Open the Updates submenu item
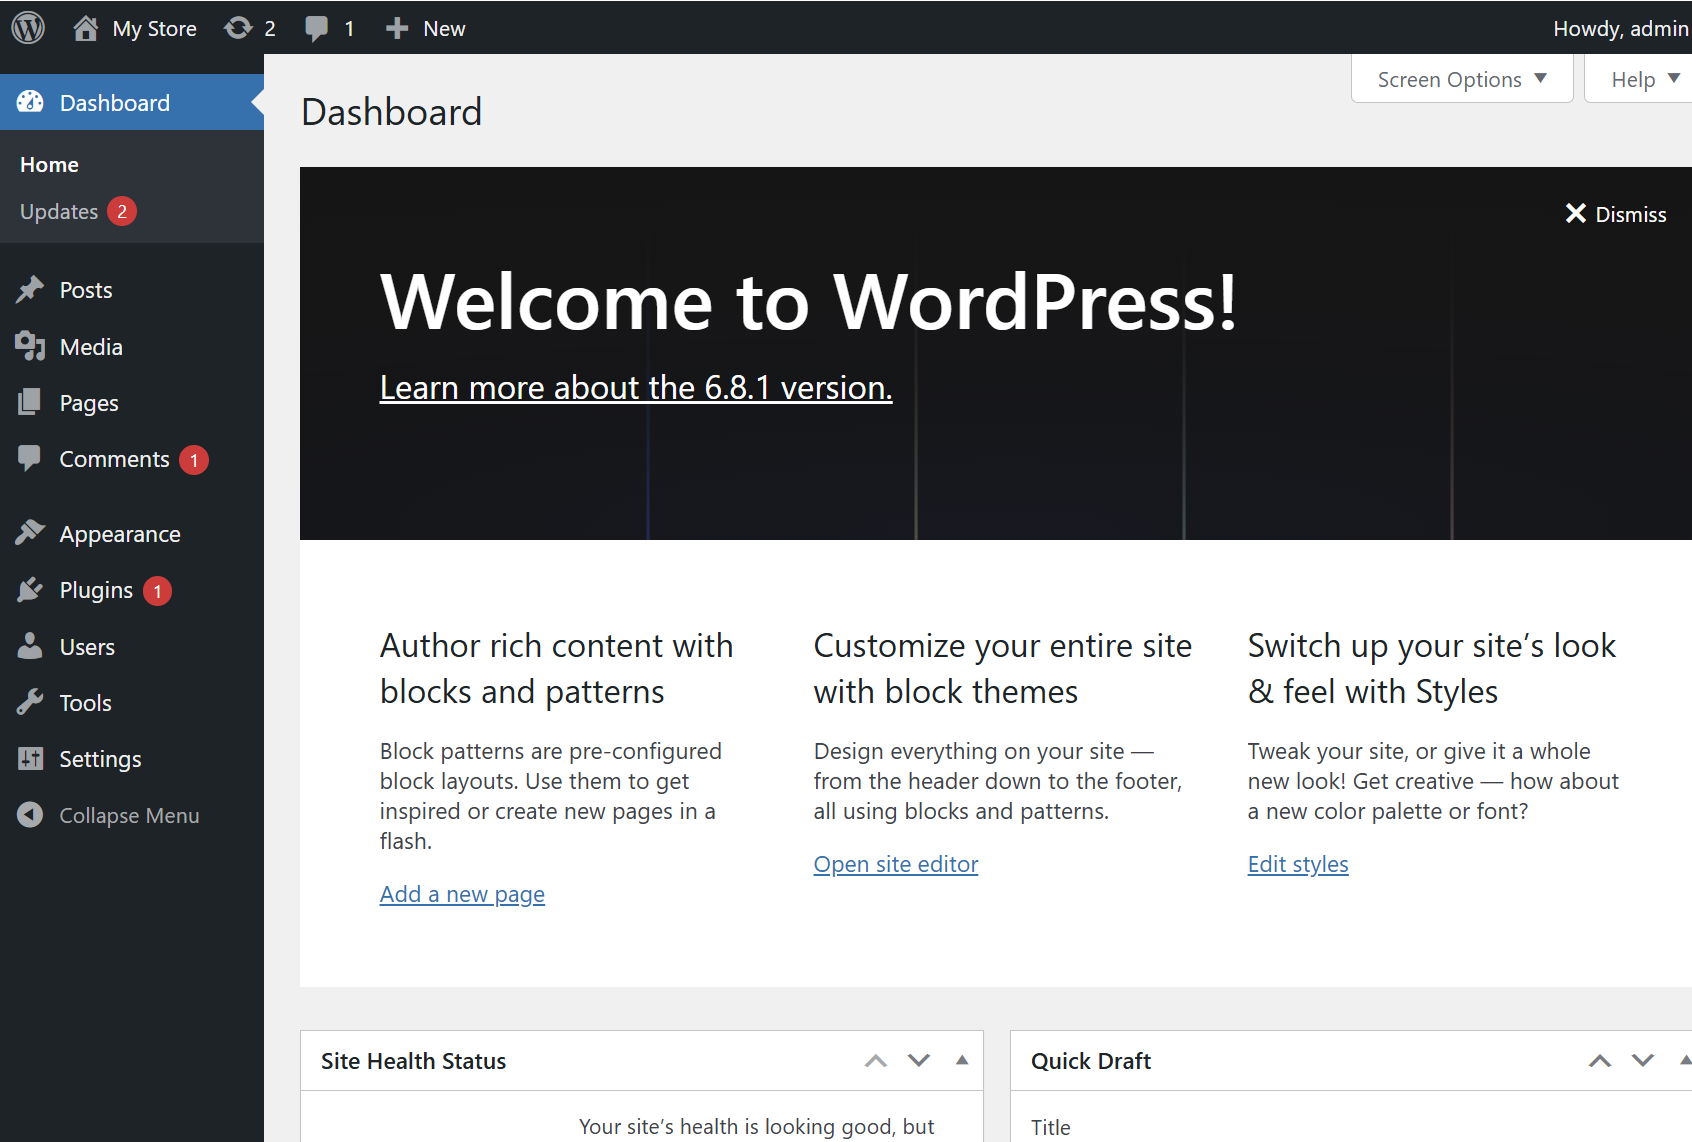This screenshot has width=1692, height=1142. click(59, 211)
